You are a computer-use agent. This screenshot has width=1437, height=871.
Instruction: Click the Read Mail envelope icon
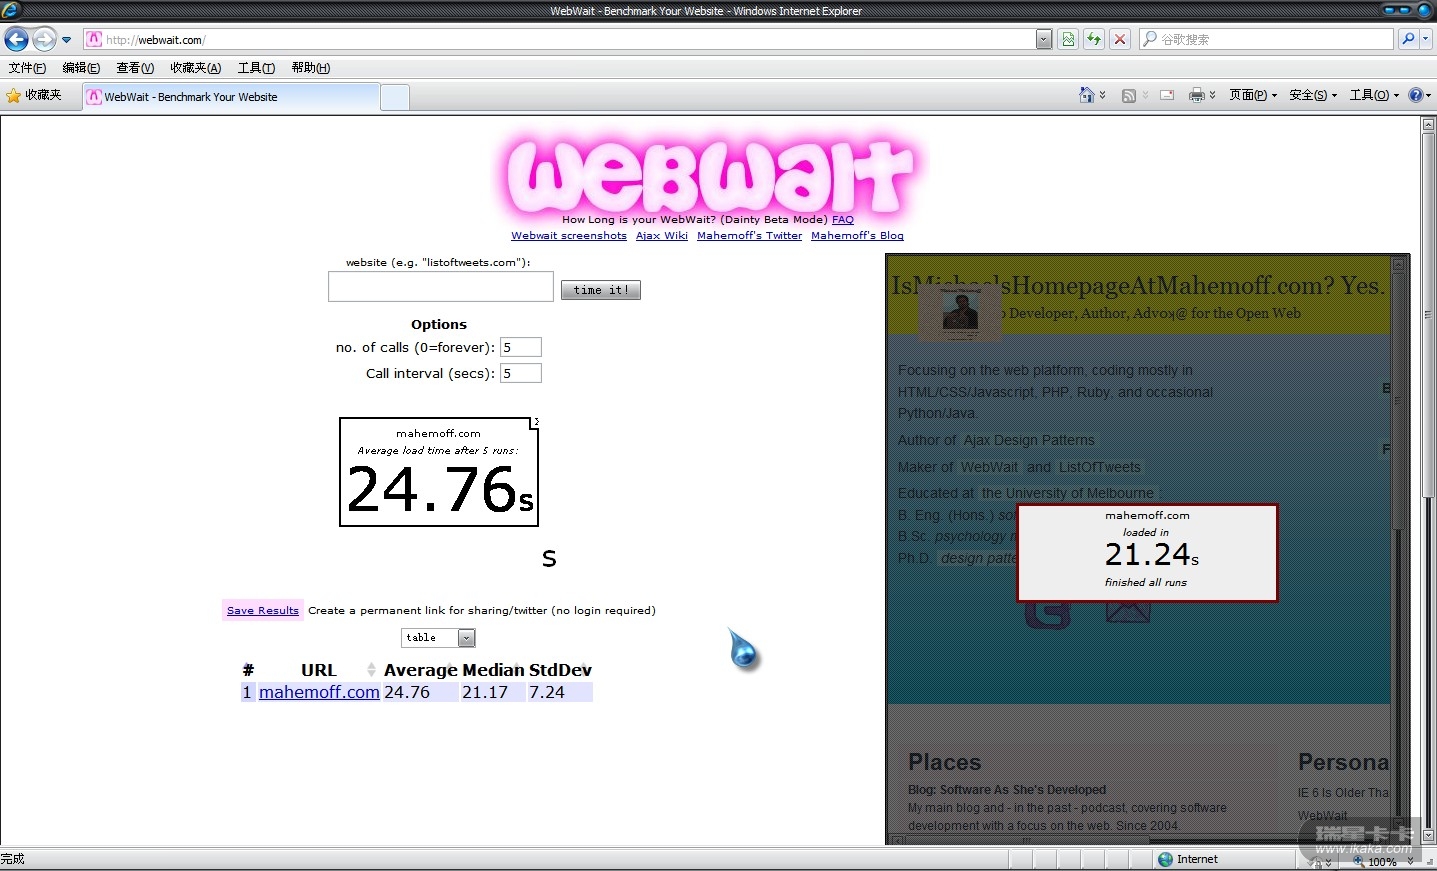[1167, 96]
